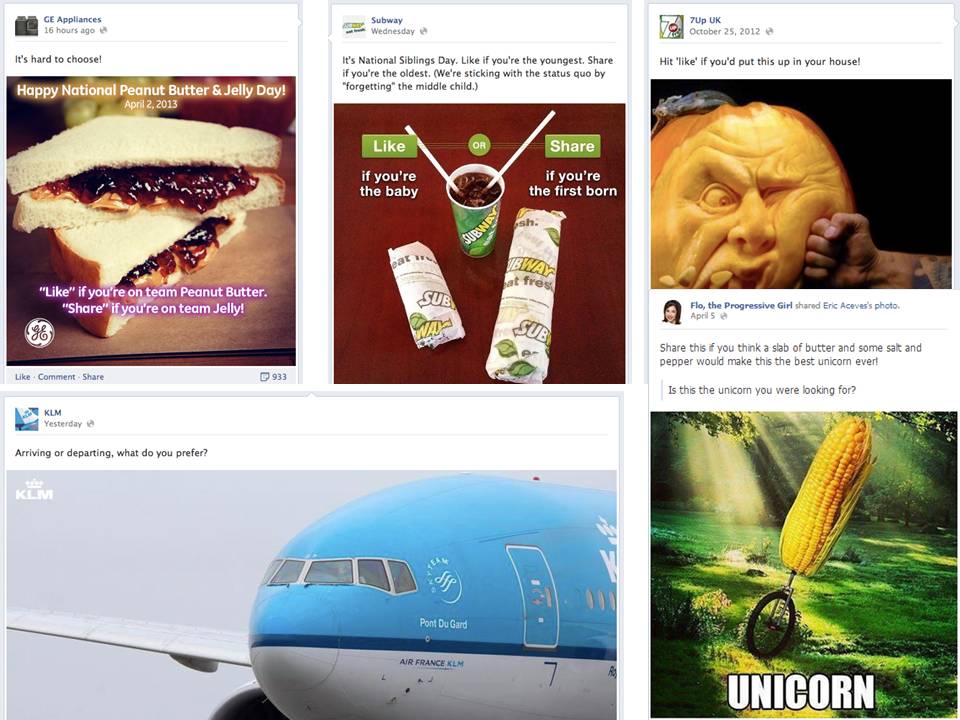Click the Subway page logo avatar
Viewport: 960px width, 720px height.
[353, 26]
